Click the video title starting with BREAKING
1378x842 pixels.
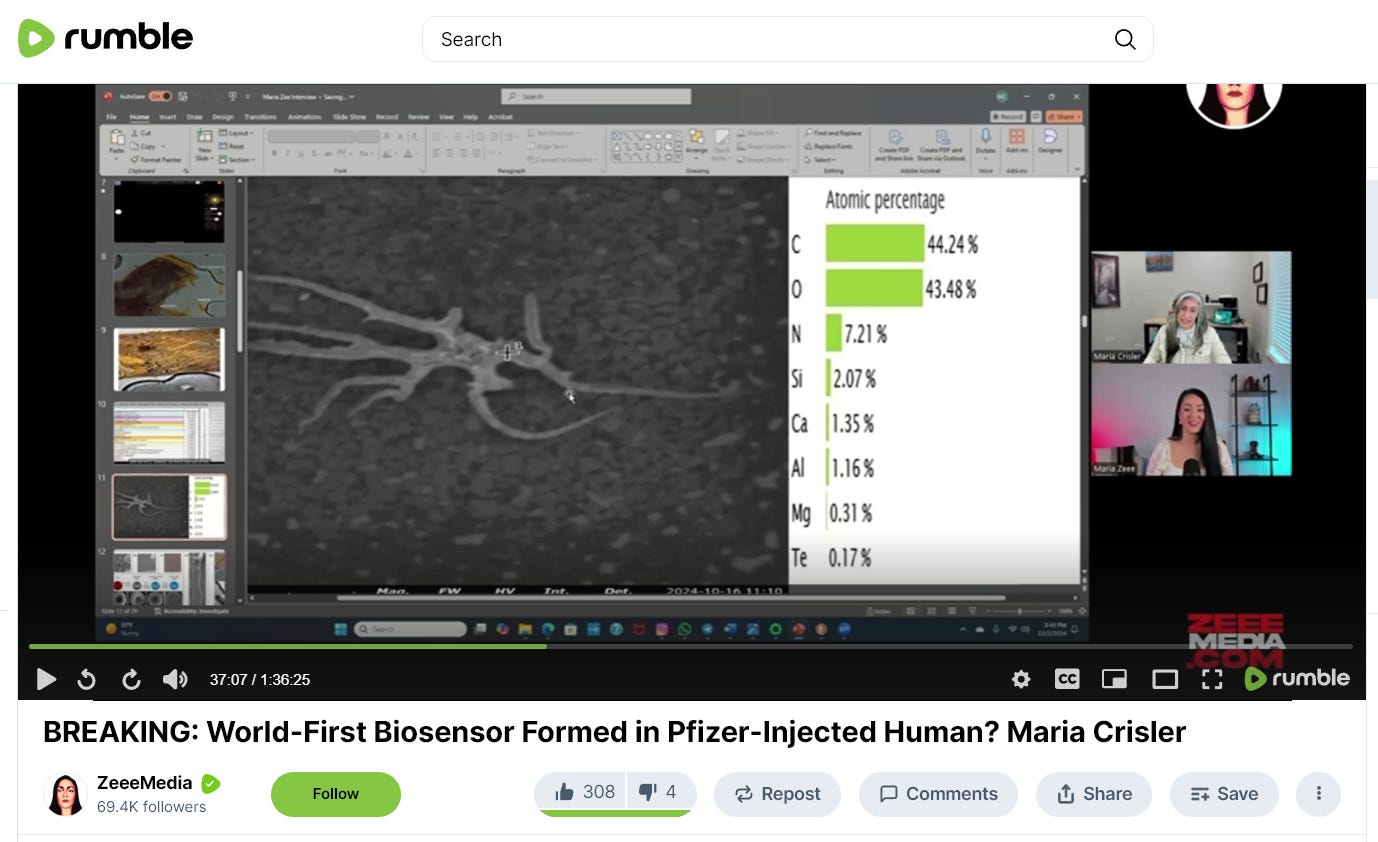[x=614, y=732]
